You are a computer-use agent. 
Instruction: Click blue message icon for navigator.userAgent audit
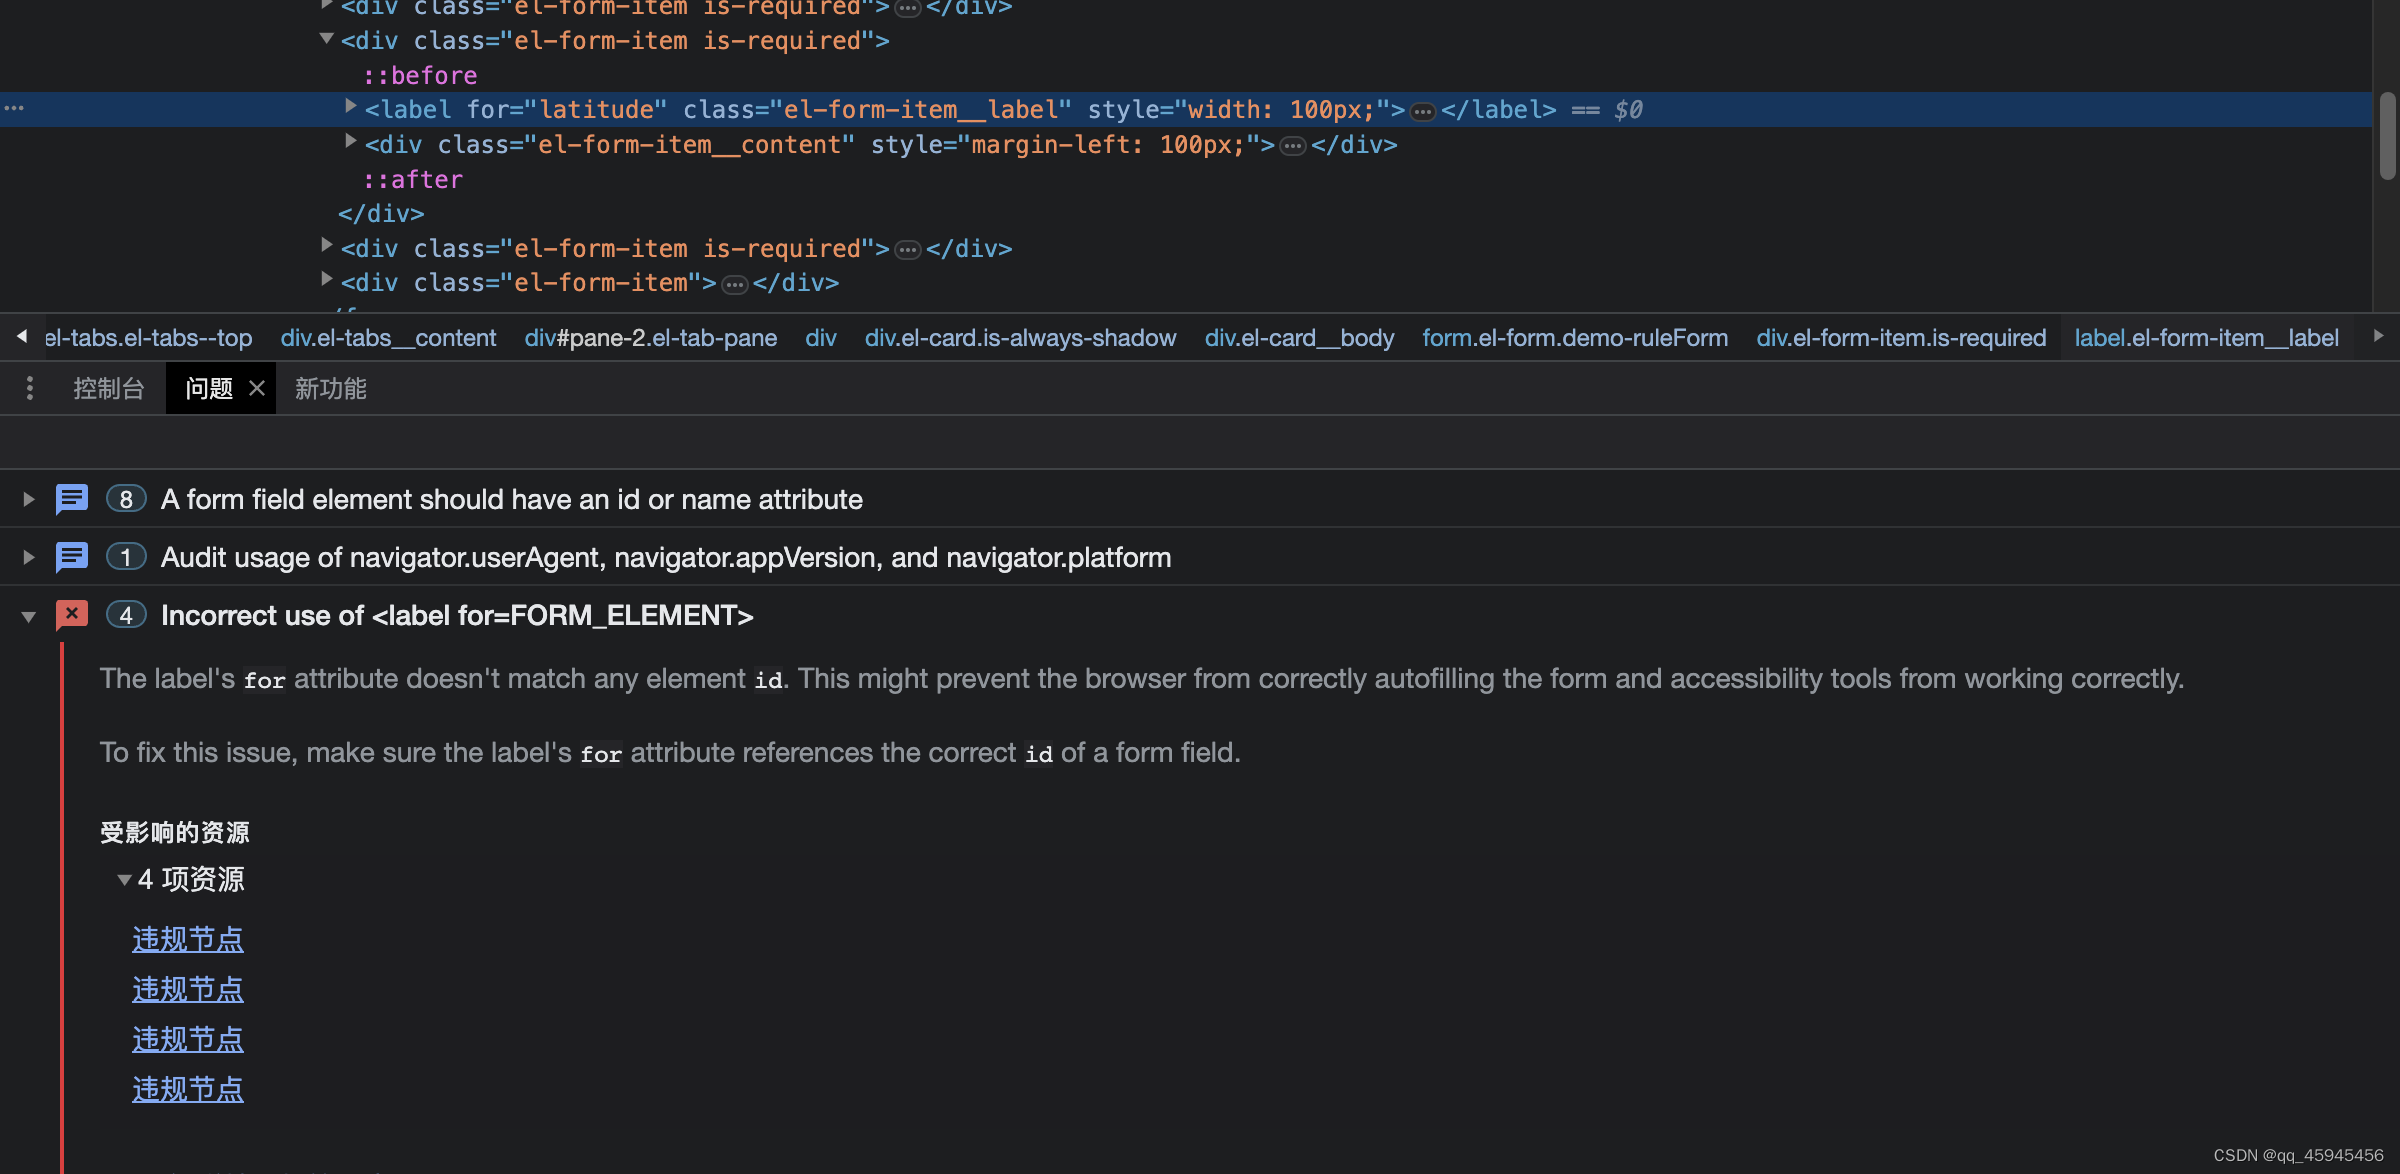(x=72, y=557)
